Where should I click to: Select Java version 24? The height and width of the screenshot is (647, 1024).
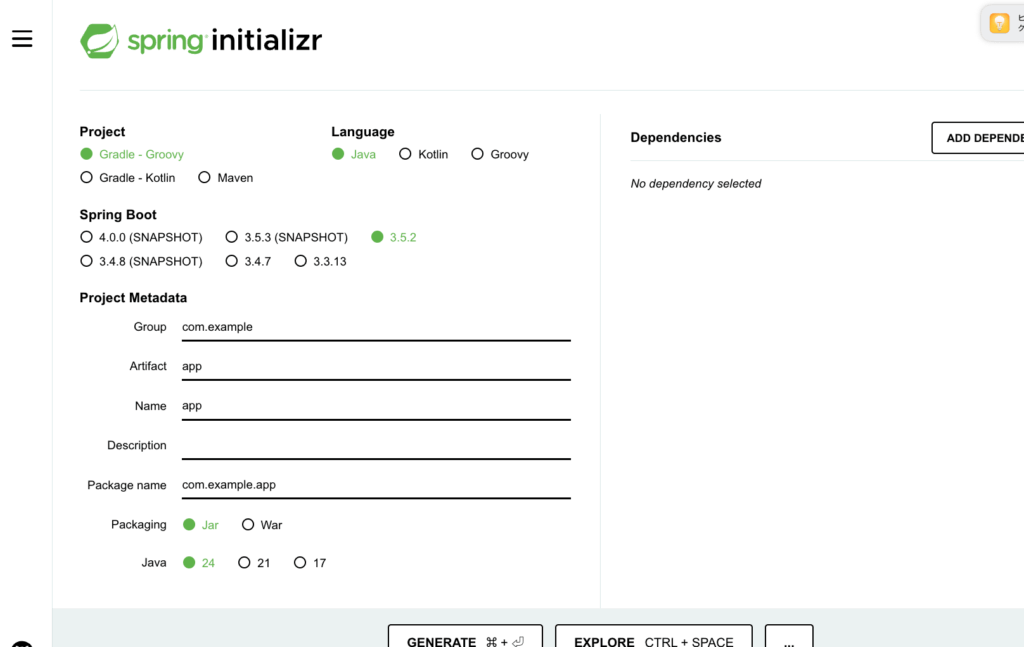199,563
